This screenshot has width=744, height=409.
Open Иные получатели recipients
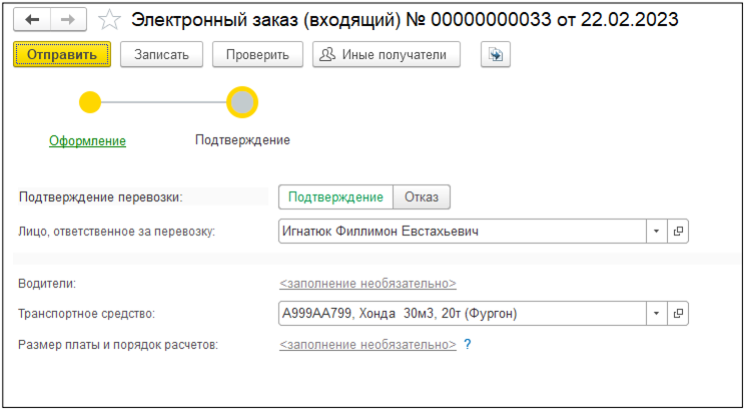[386, 55]
